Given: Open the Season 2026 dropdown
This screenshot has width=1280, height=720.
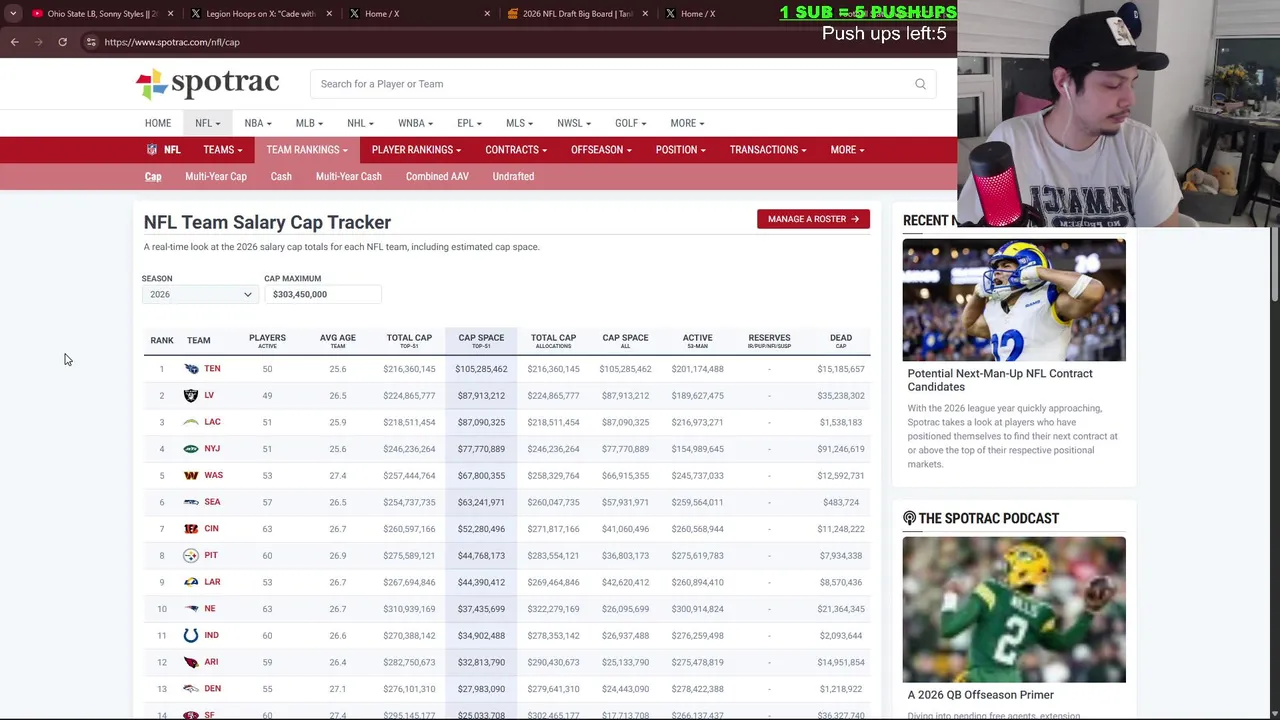Looking at the screenshot, I should click(200, 295).
